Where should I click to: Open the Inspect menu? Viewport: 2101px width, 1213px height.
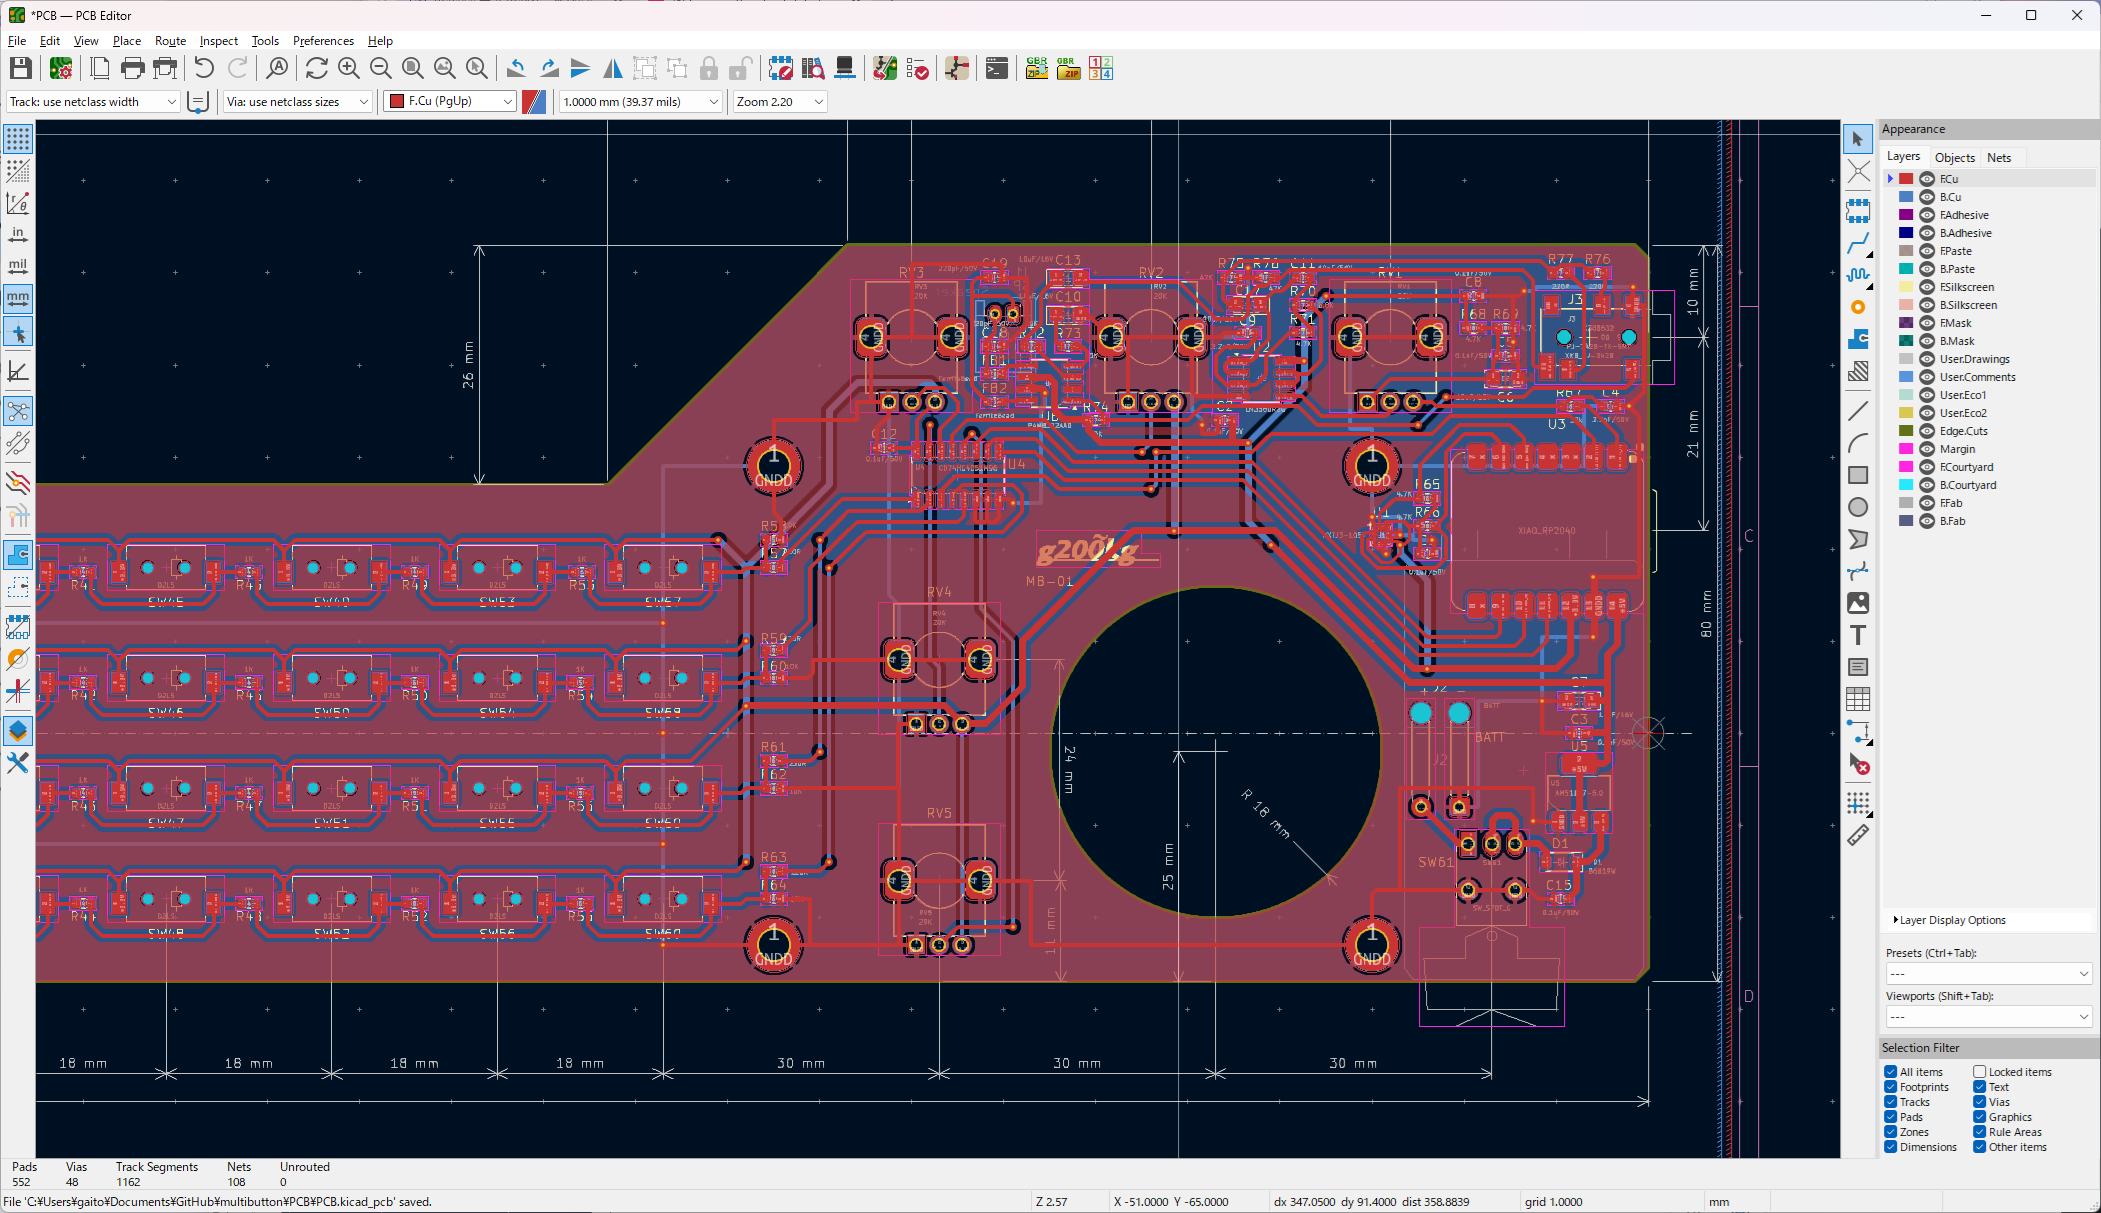tap(218, 41)
